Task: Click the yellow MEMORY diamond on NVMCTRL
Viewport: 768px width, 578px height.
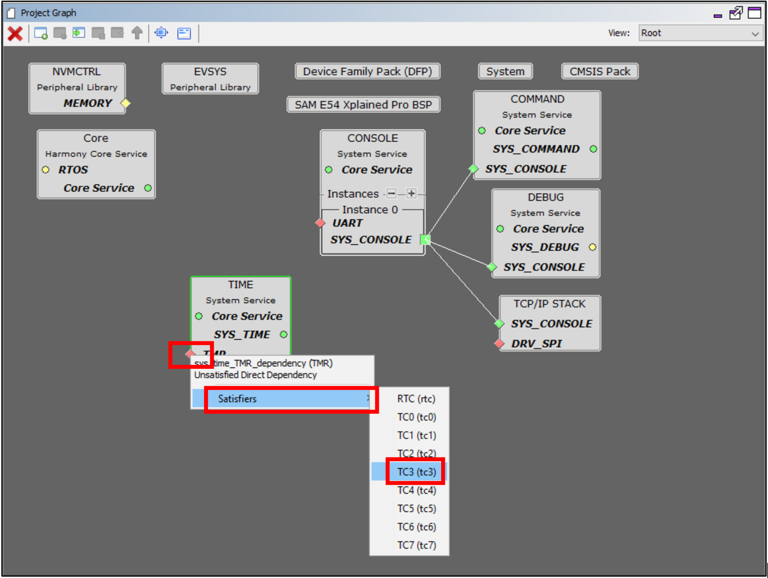Action: pyautogui.click(x=125, y=103)
